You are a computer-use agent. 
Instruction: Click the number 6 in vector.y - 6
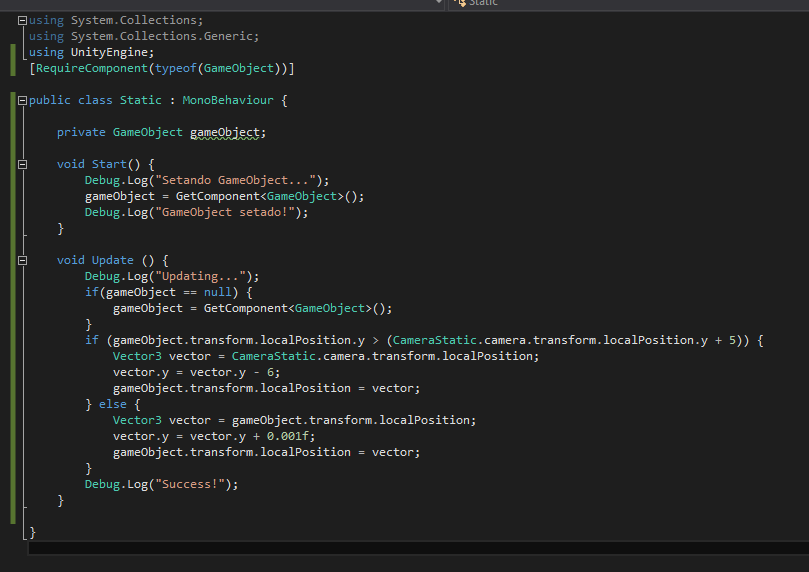[x=270, y=372]
